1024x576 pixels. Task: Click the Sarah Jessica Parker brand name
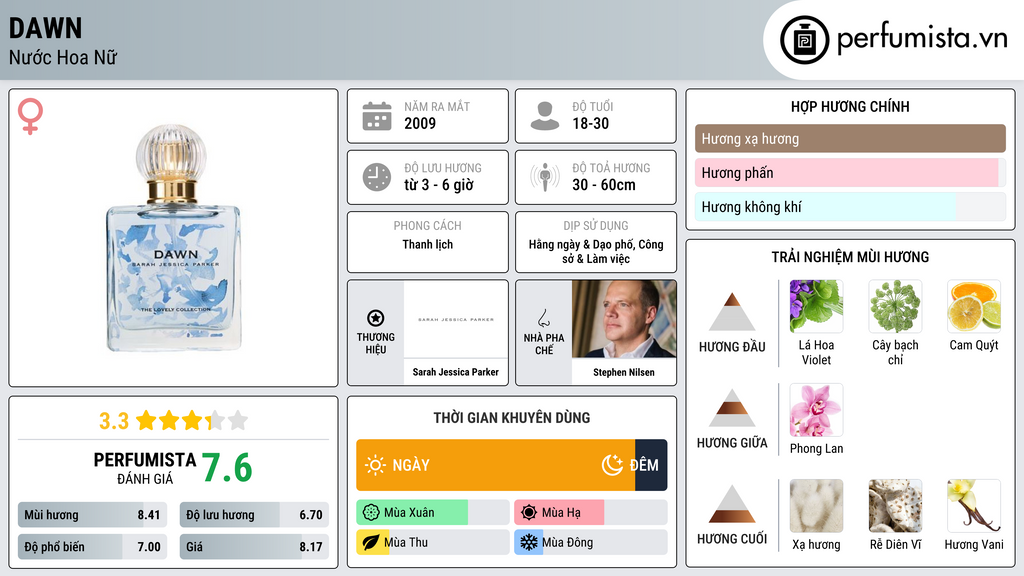coord(456,372)
